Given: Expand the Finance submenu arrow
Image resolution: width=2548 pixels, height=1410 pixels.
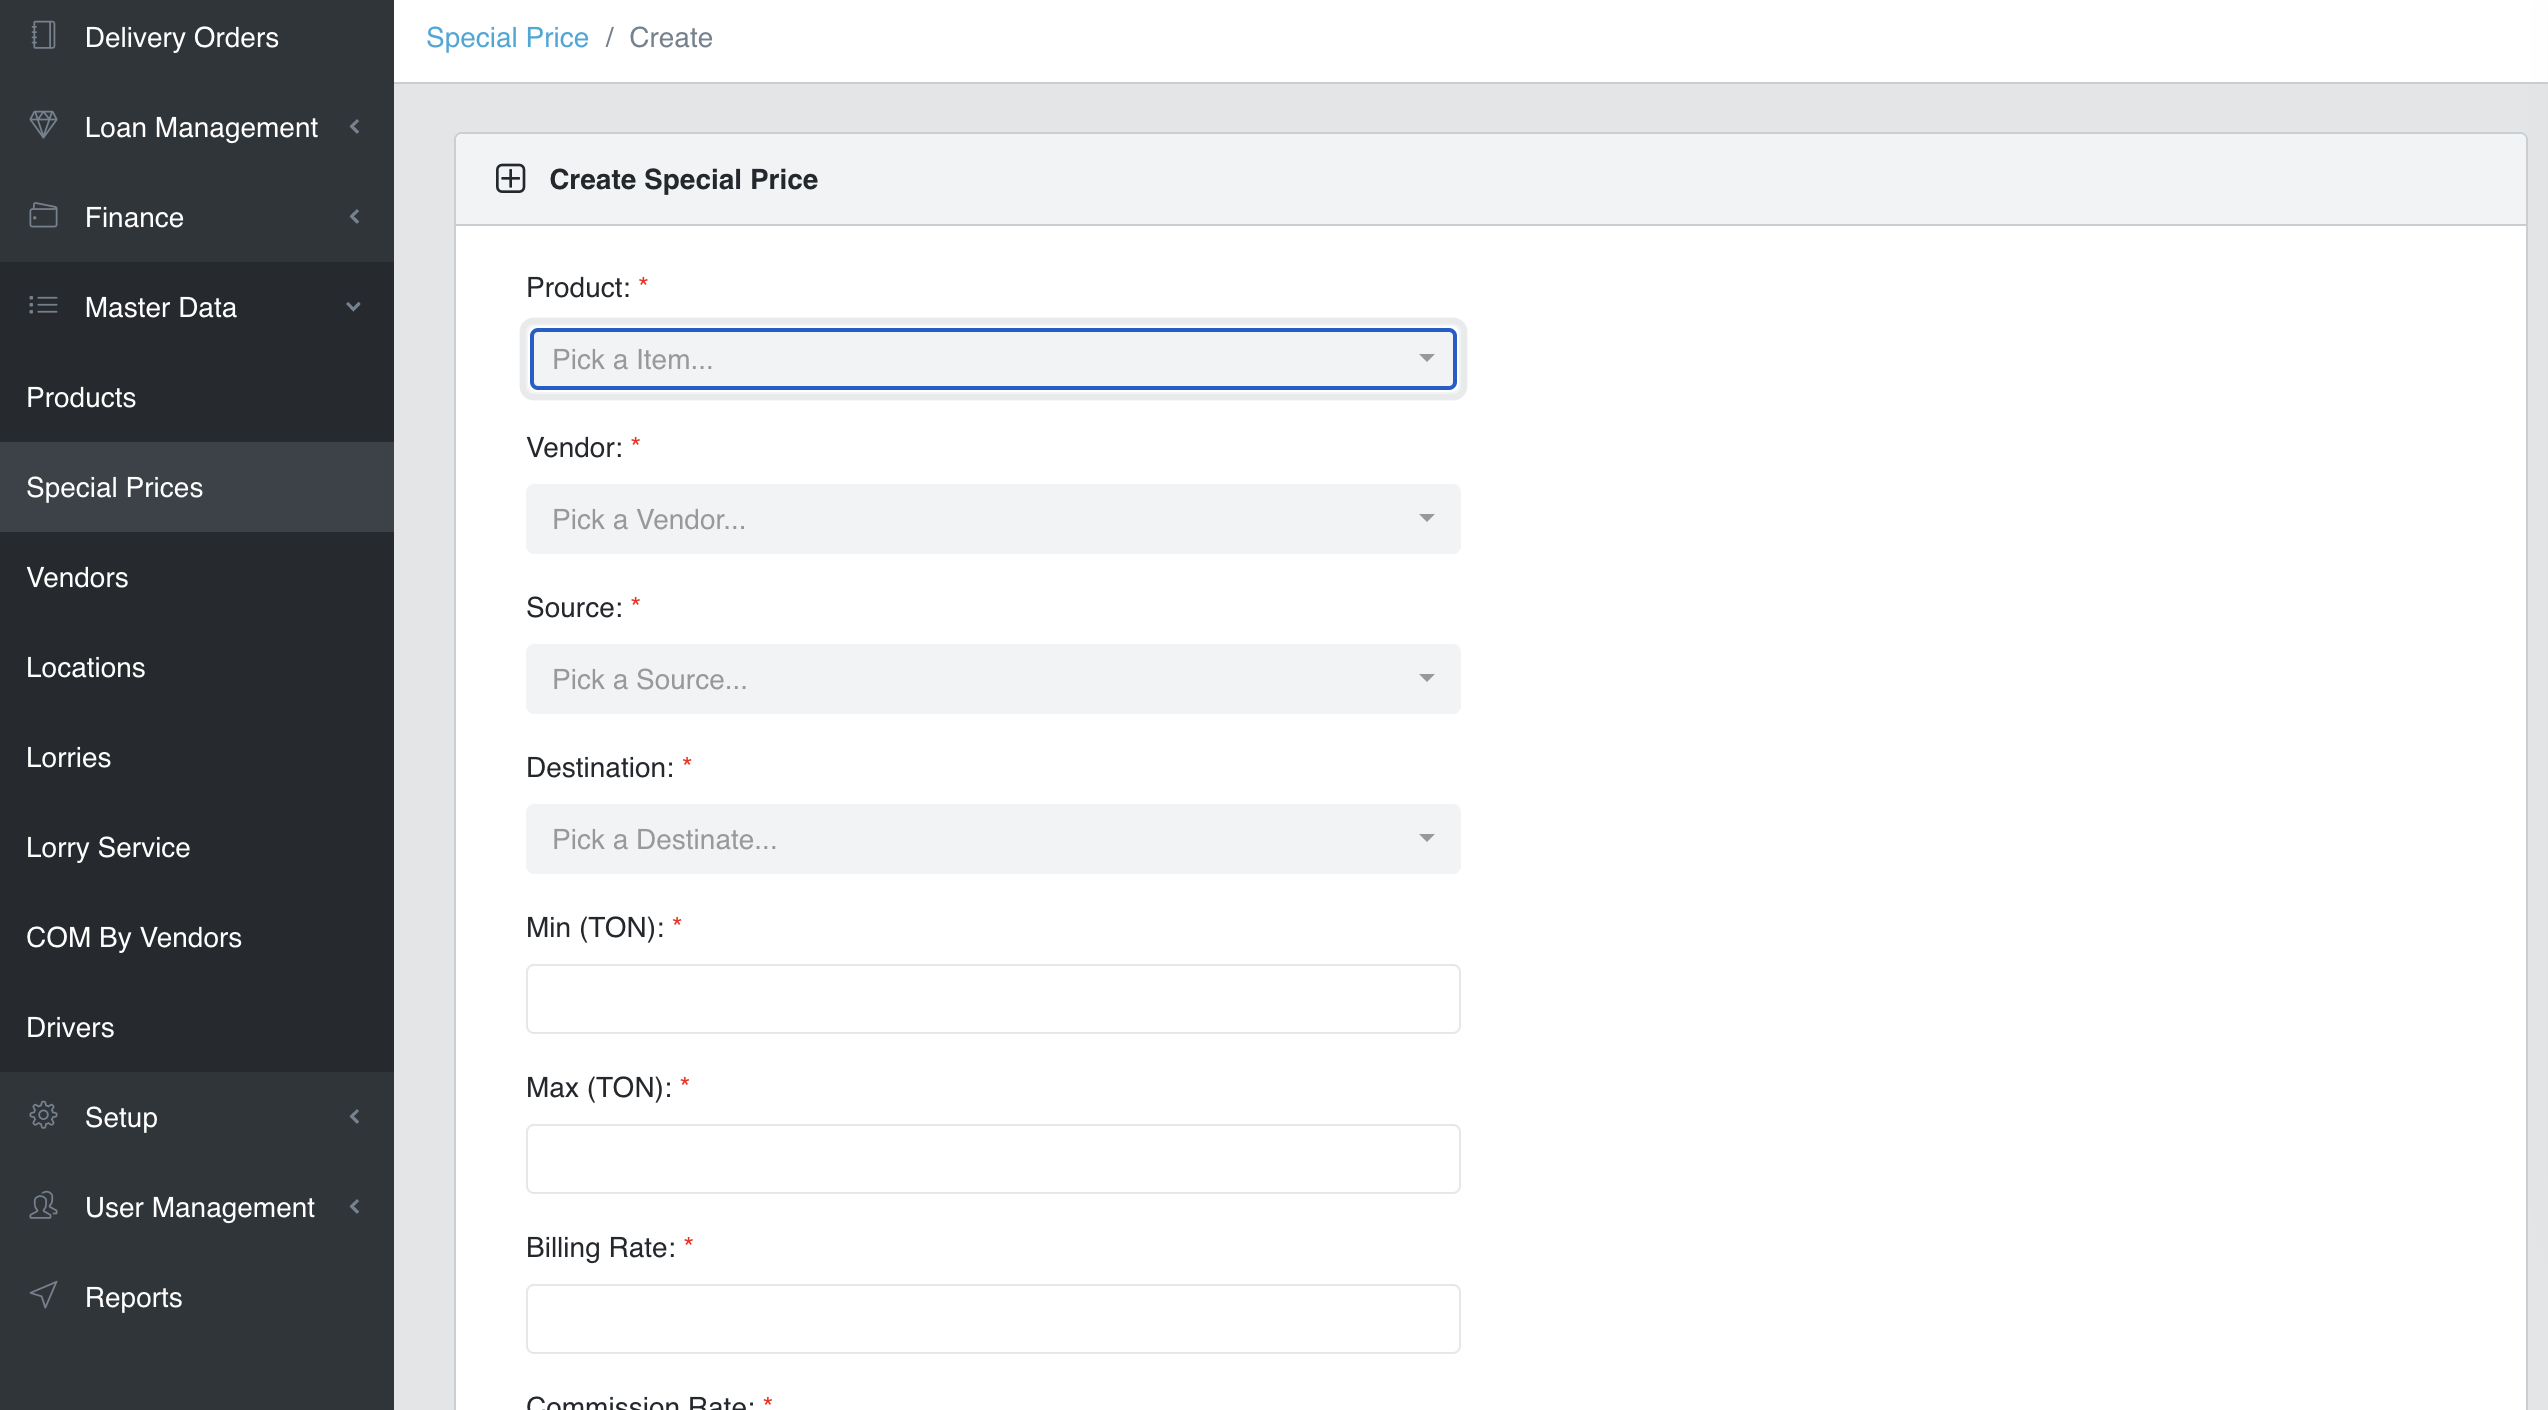Looking at the screenshot, I should pos(354,217).
